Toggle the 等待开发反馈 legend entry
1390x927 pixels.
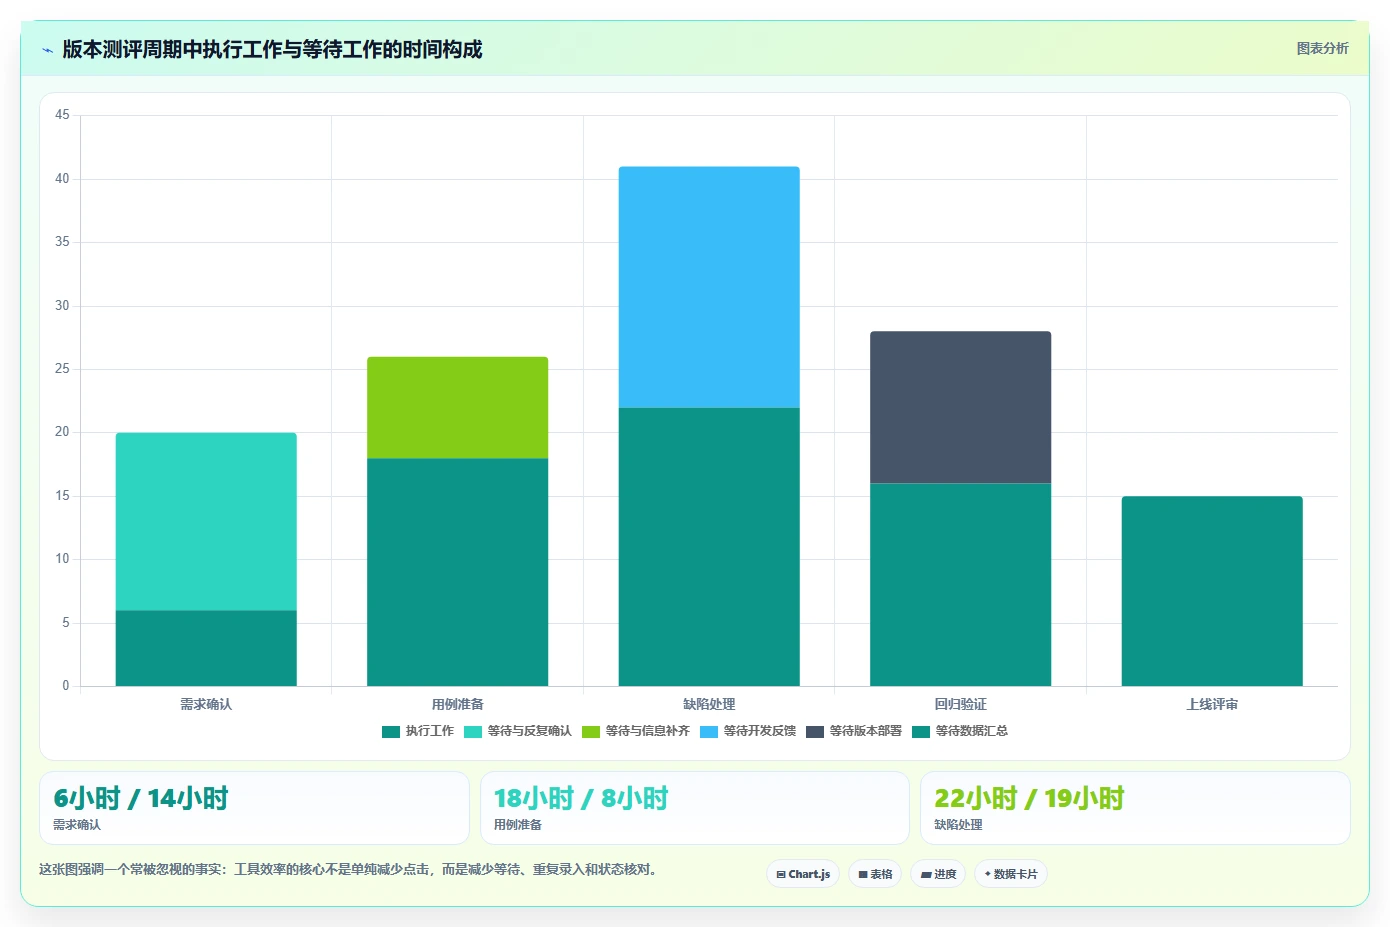coord(748,731)
